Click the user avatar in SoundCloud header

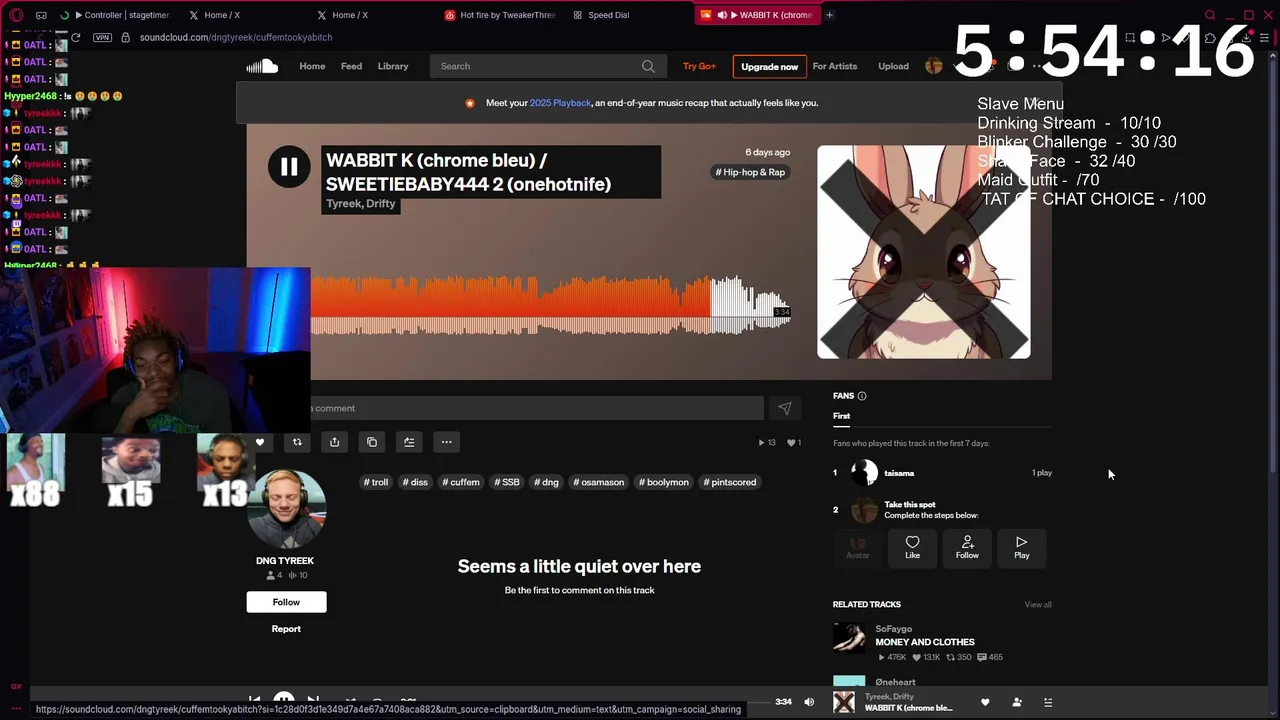pyautogui.click(x=934, y=66)
